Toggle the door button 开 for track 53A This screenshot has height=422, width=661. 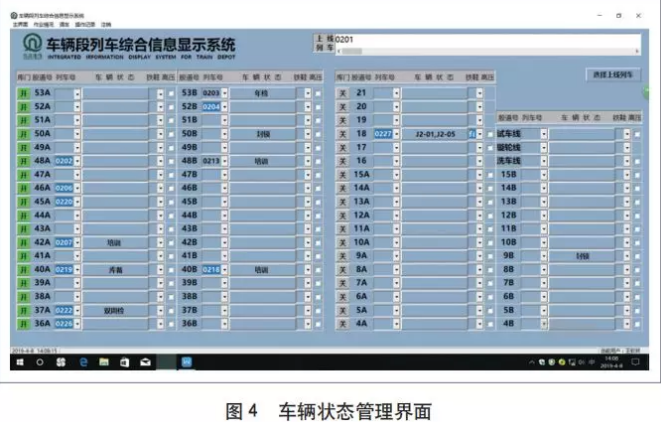(x=24, y=93)
